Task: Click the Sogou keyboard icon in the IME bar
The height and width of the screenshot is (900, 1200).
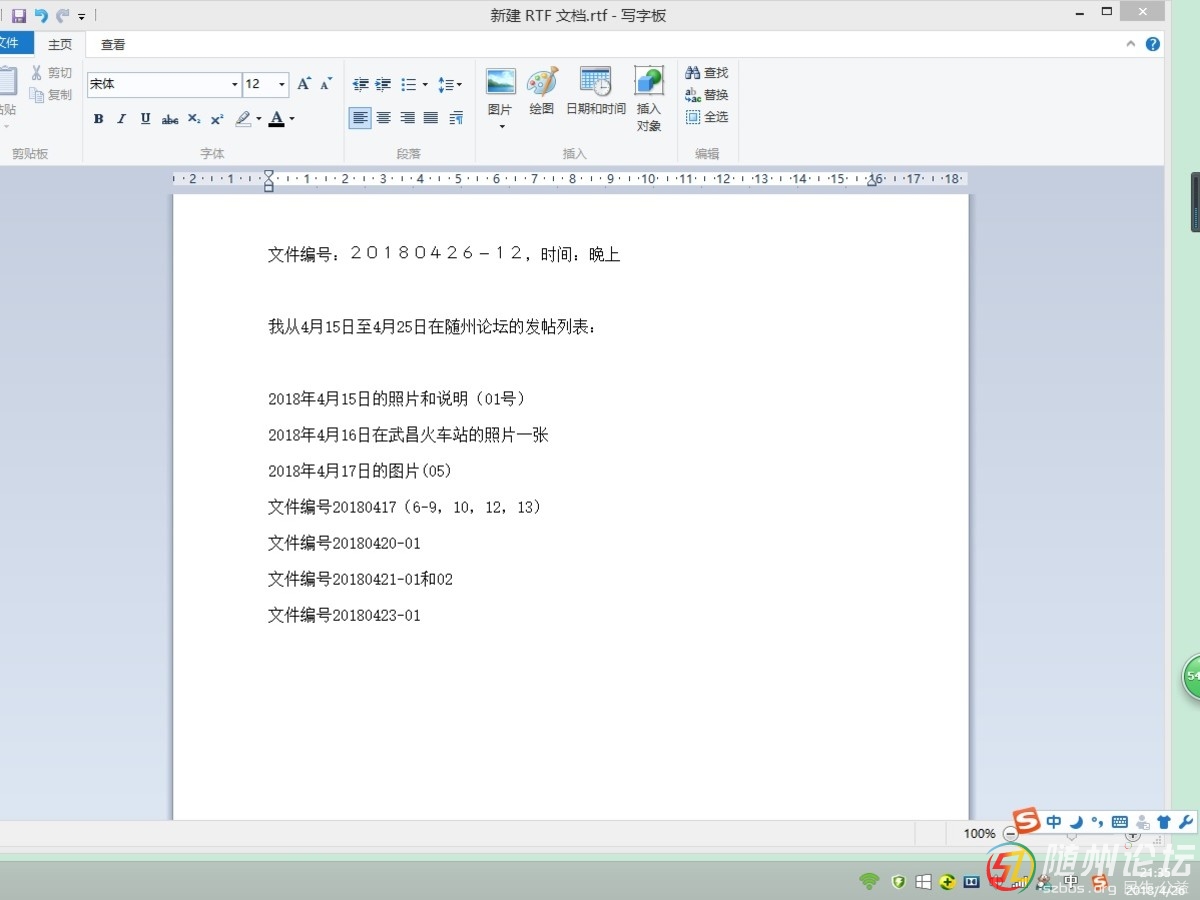Action: pyautogui.click(x=1120, y=822)
